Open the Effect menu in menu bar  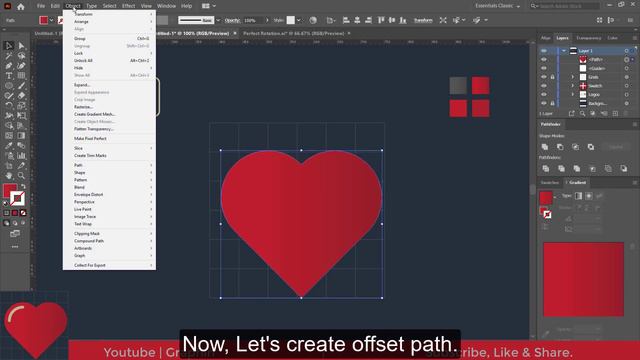click(128, 6)
